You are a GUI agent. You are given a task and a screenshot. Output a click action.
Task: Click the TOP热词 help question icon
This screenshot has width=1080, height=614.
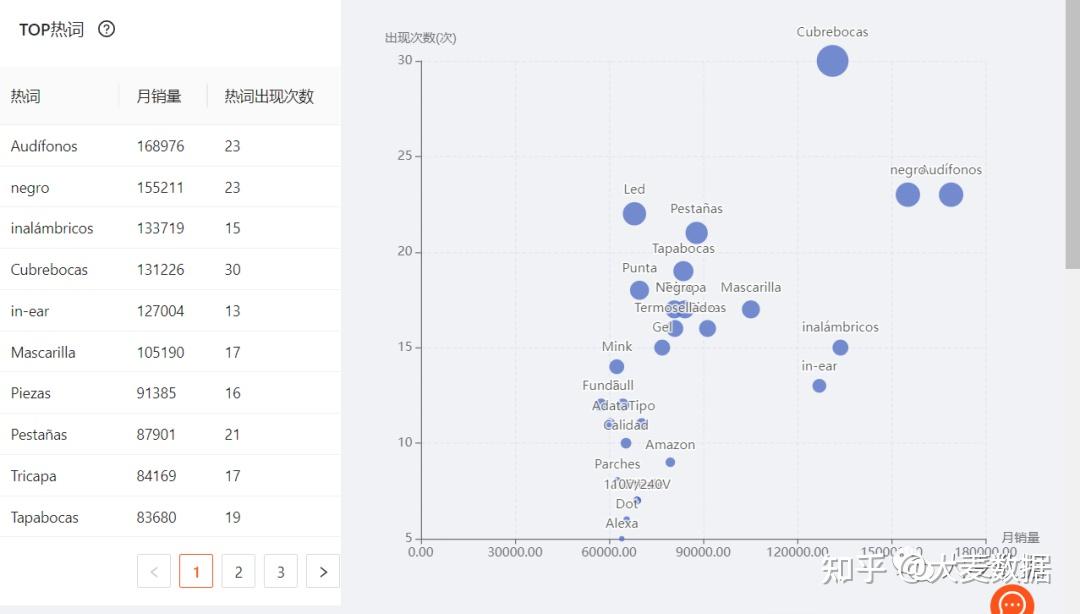click(x=107, y=29)
